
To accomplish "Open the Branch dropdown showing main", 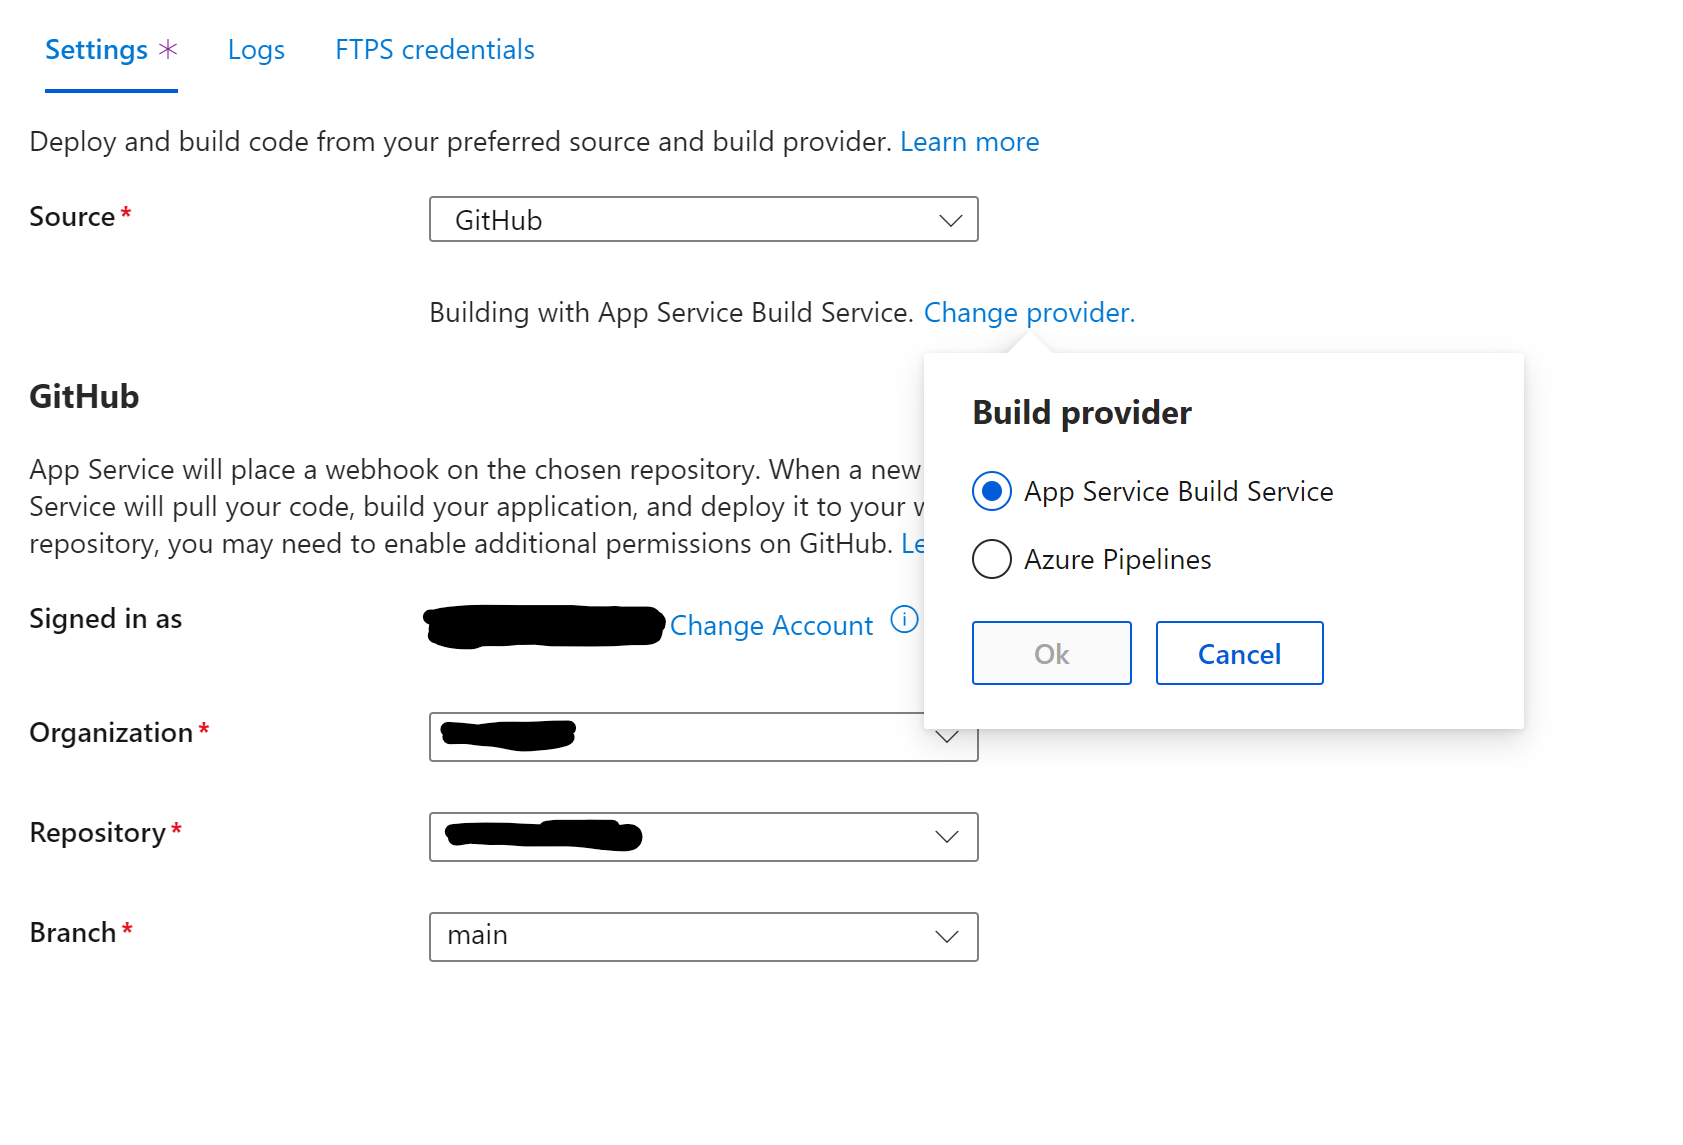I will coord(703,937).
